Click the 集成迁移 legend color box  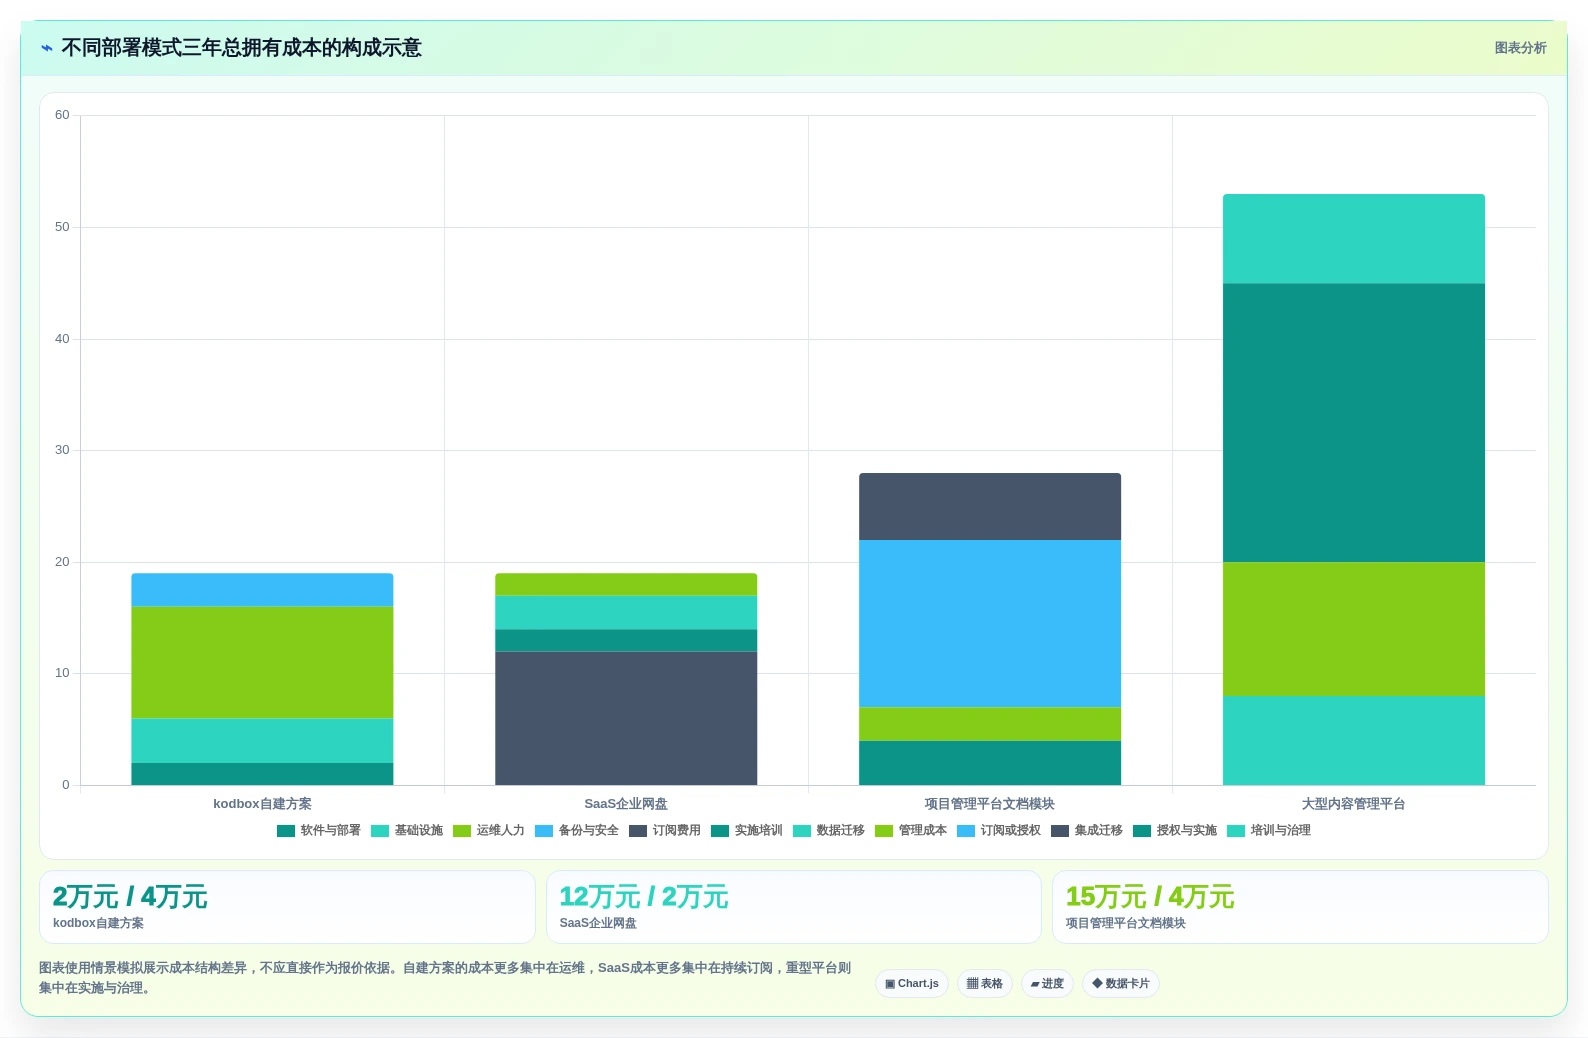pos(1060,831)
